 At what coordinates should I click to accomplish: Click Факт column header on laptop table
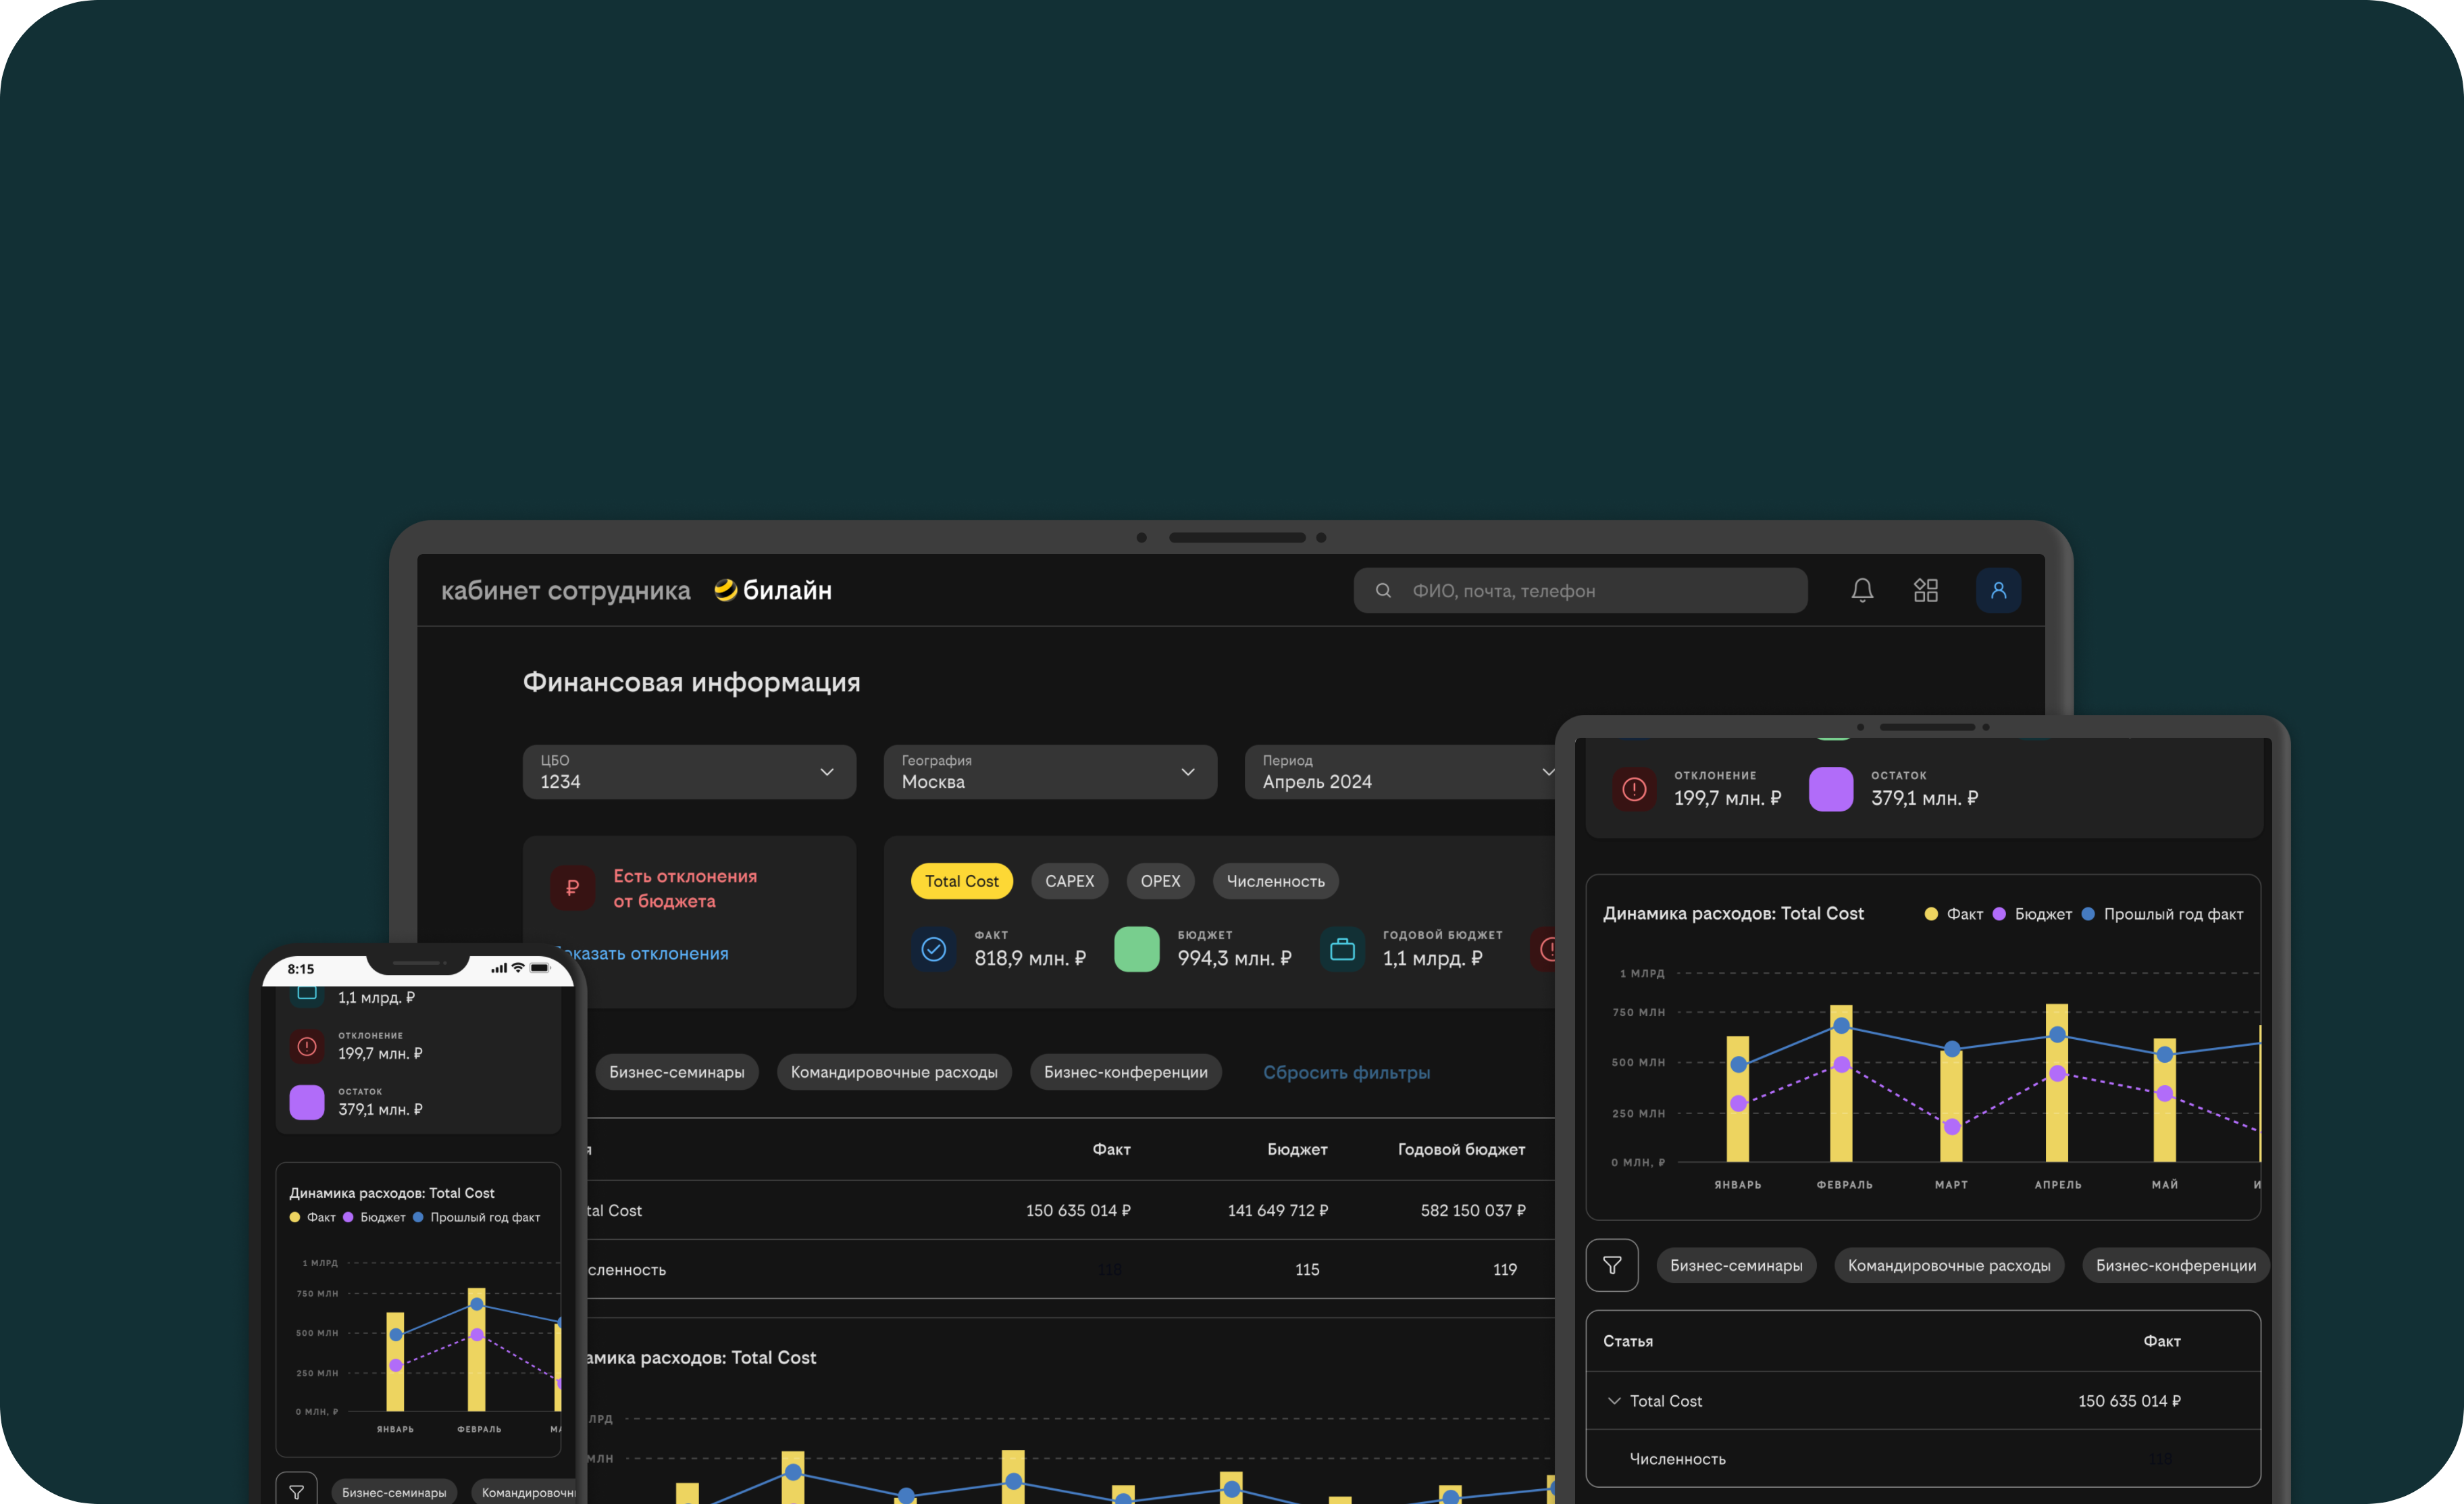pyautogui.click(x=1111, y=1150)
